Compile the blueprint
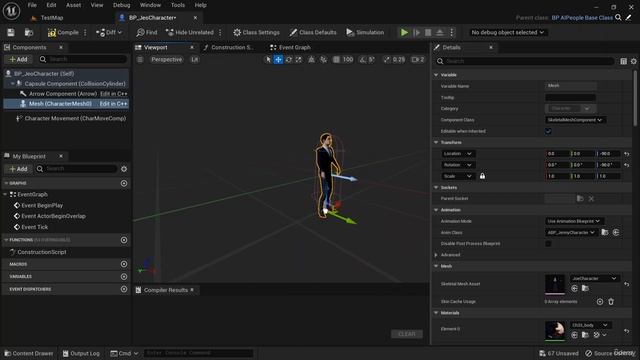 [x=63, y=32]
